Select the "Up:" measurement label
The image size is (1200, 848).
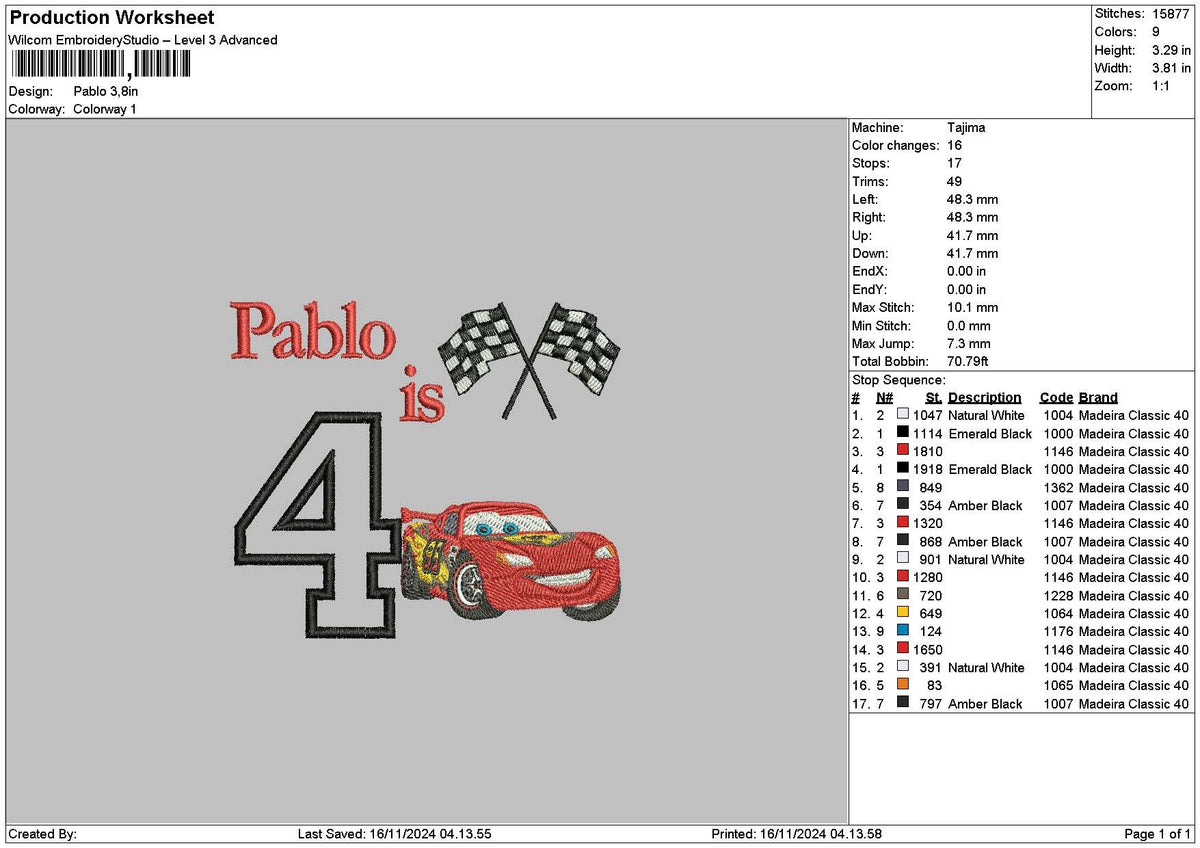click(862, 236)
